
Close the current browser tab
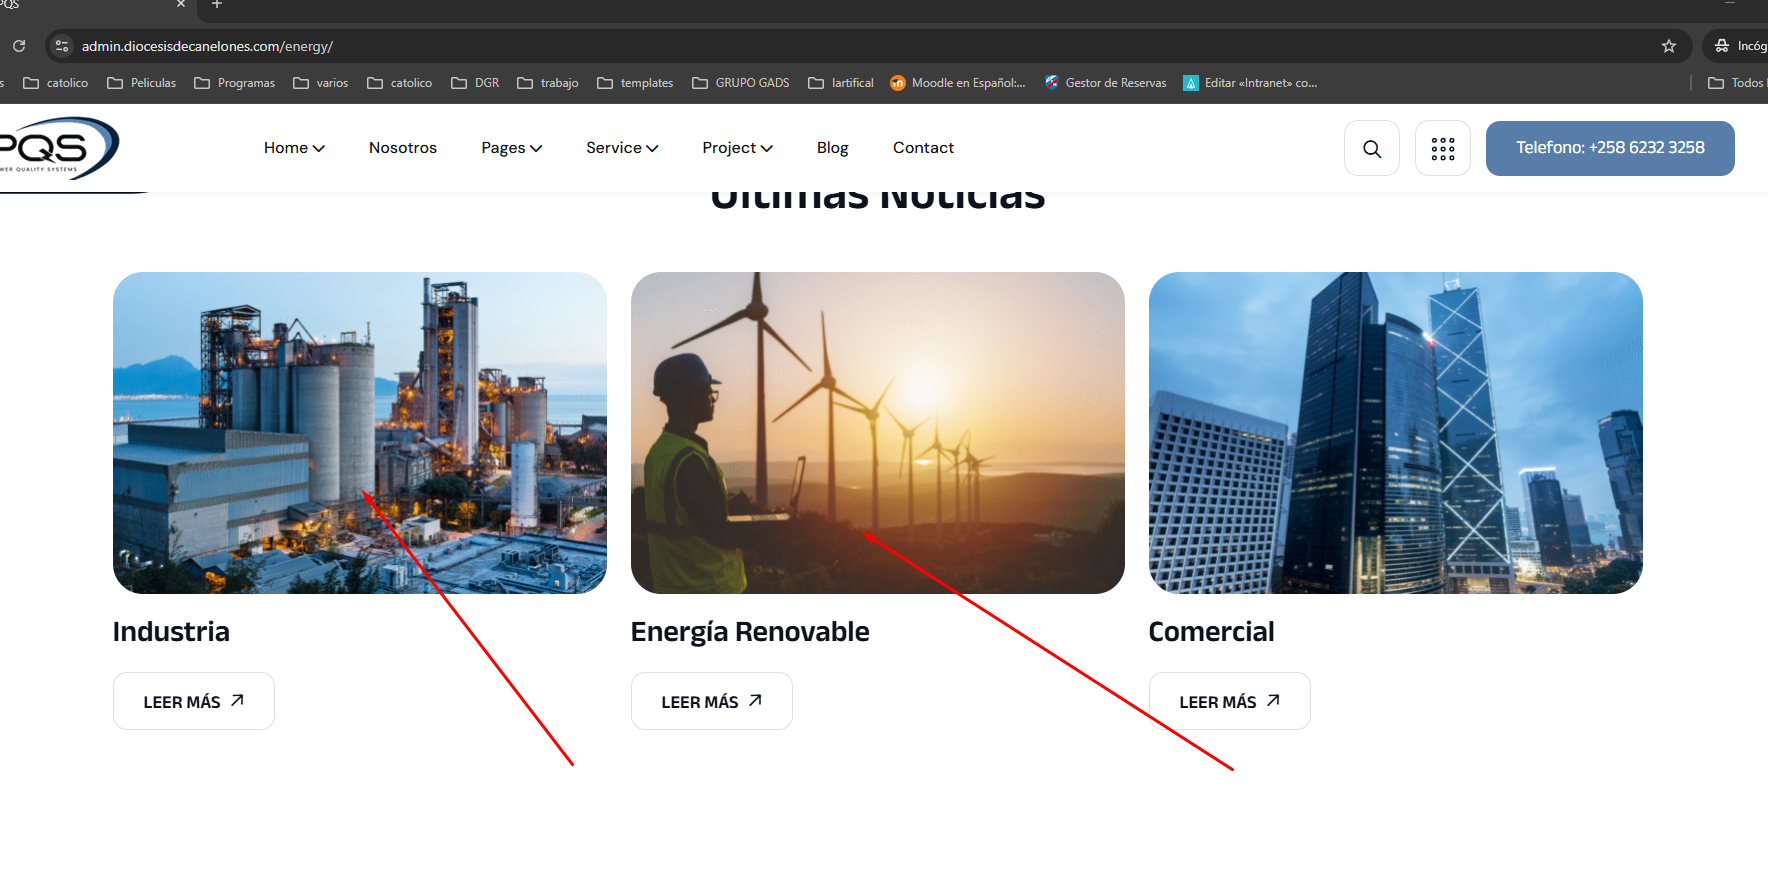(x=181, y=5)
